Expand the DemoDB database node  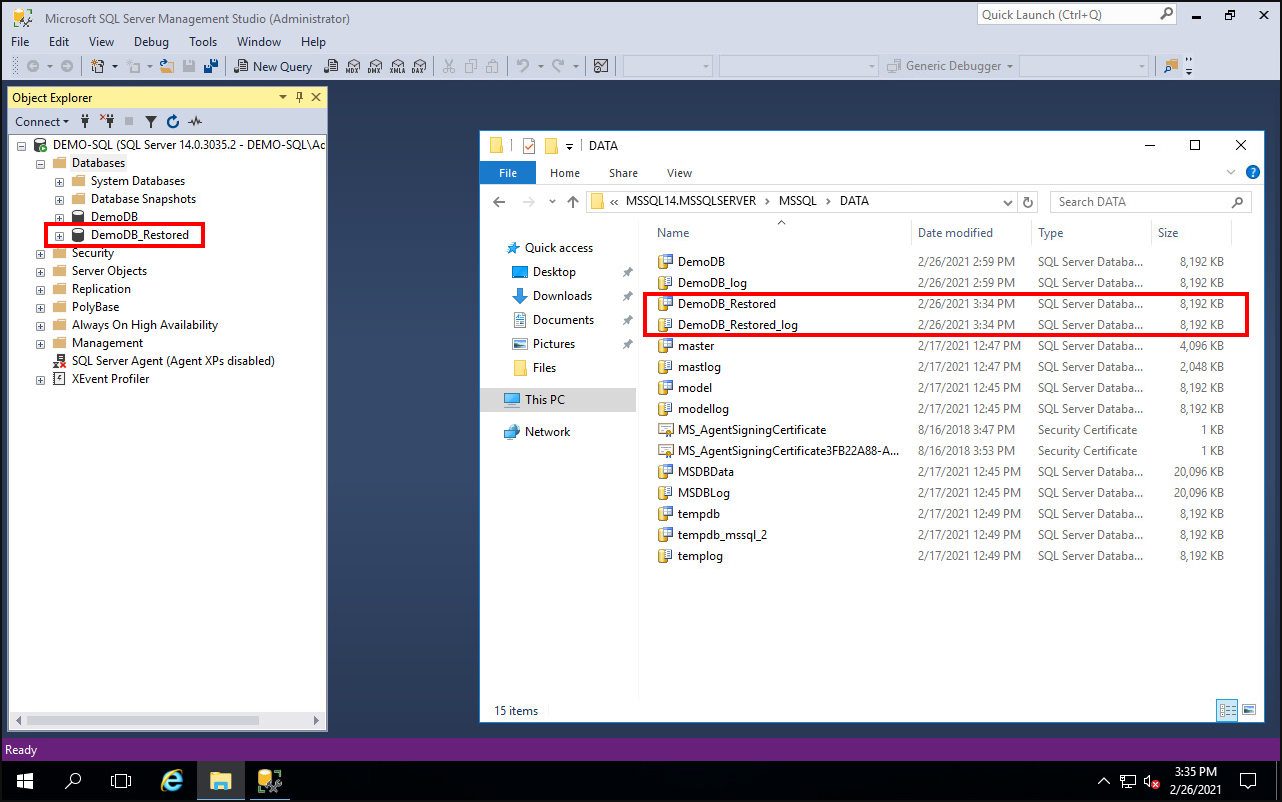[59, 217]
